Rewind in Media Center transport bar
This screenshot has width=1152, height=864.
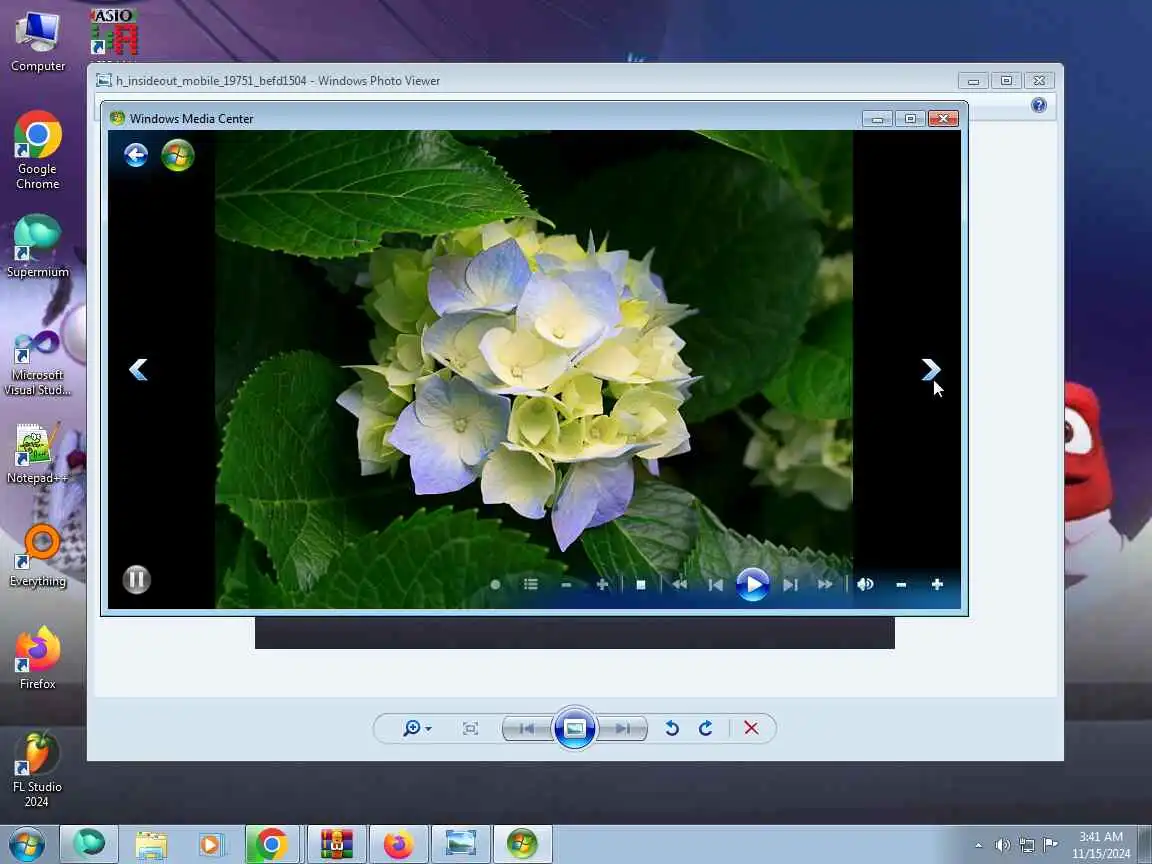(x=680, y=585)
